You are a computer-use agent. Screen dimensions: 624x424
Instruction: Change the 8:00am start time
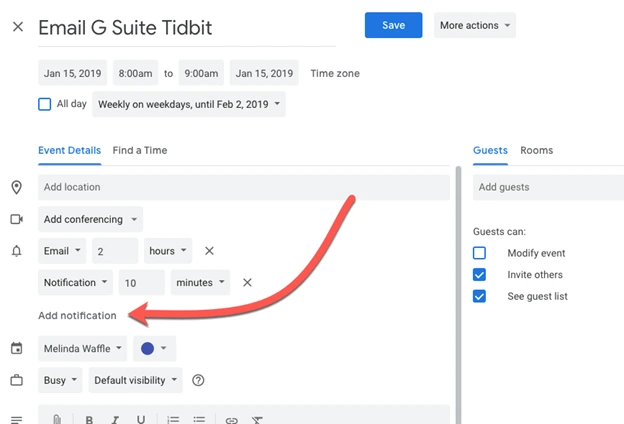135,73
